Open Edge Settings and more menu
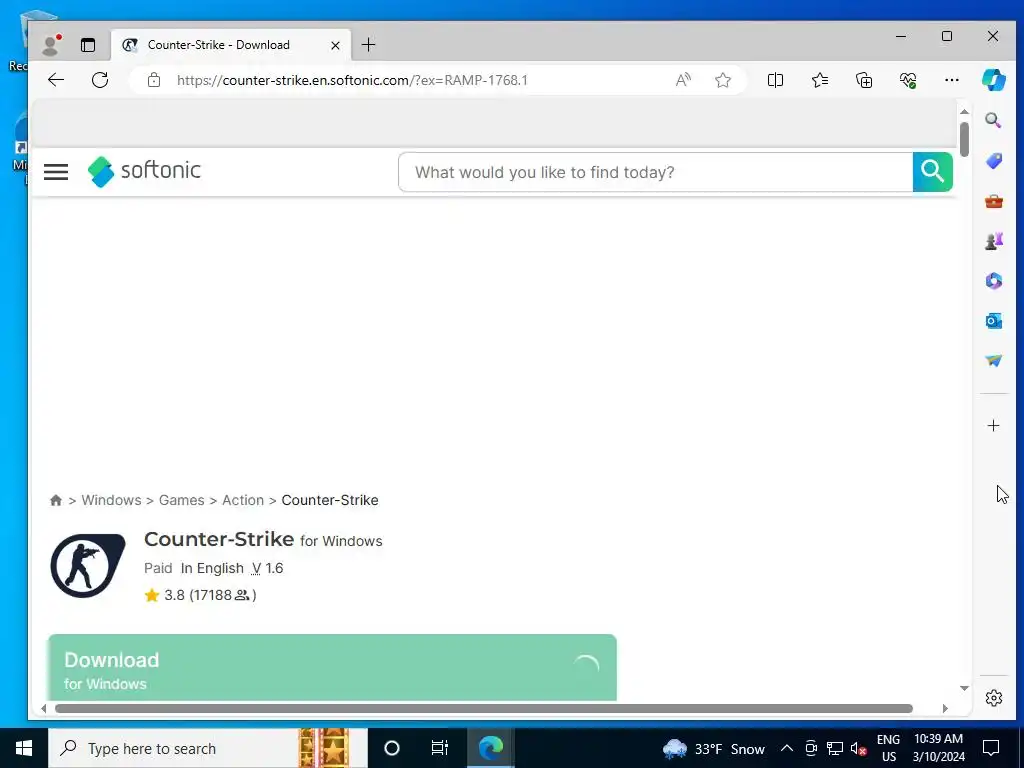The image size is (1024, 768). (x=952, y=80)
